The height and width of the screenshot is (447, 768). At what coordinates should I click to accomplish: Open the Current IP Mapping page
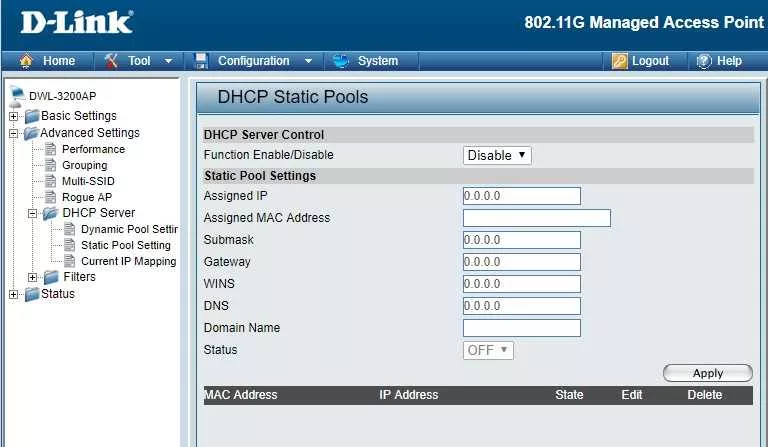tap(128, 261)
